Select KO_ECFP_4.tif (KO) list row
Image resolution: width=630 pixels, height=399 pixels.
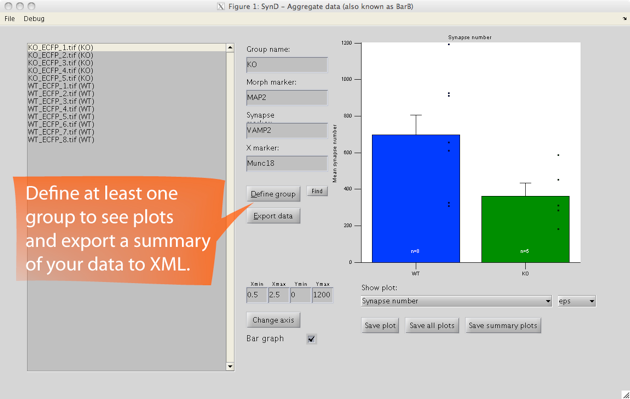coord(127,70)
